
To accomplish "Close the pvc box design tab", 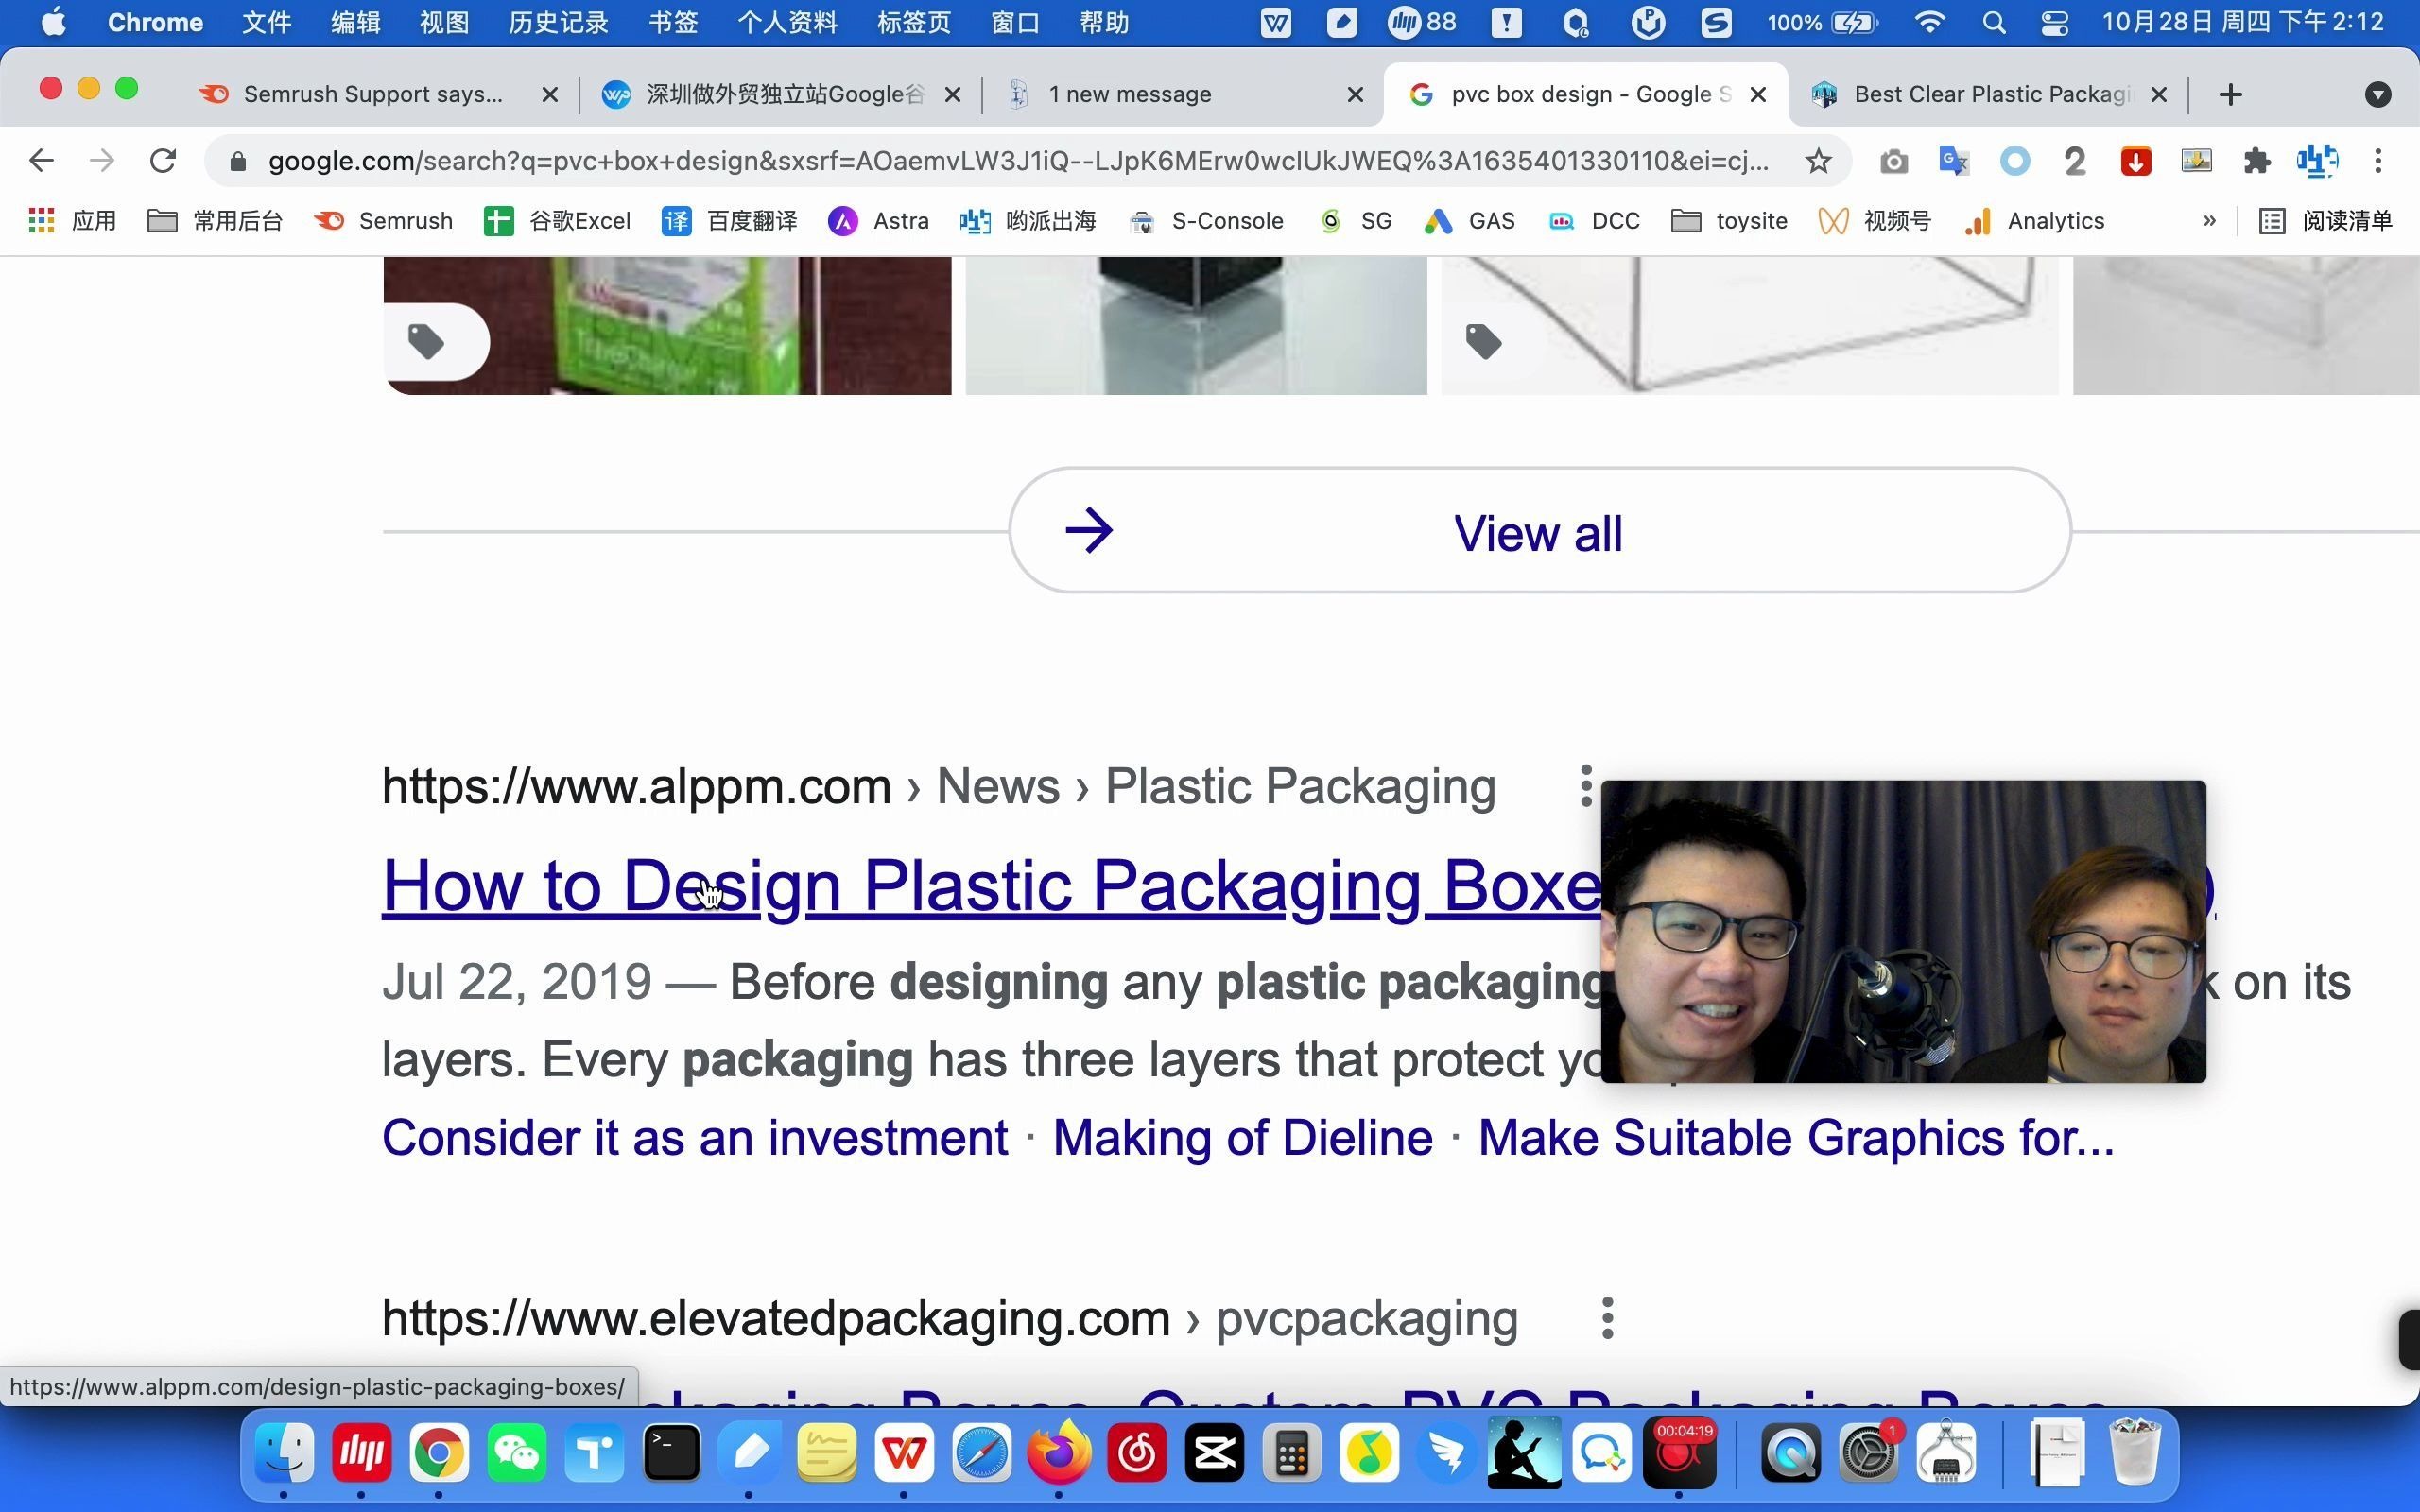I will tap(1758, 94).
